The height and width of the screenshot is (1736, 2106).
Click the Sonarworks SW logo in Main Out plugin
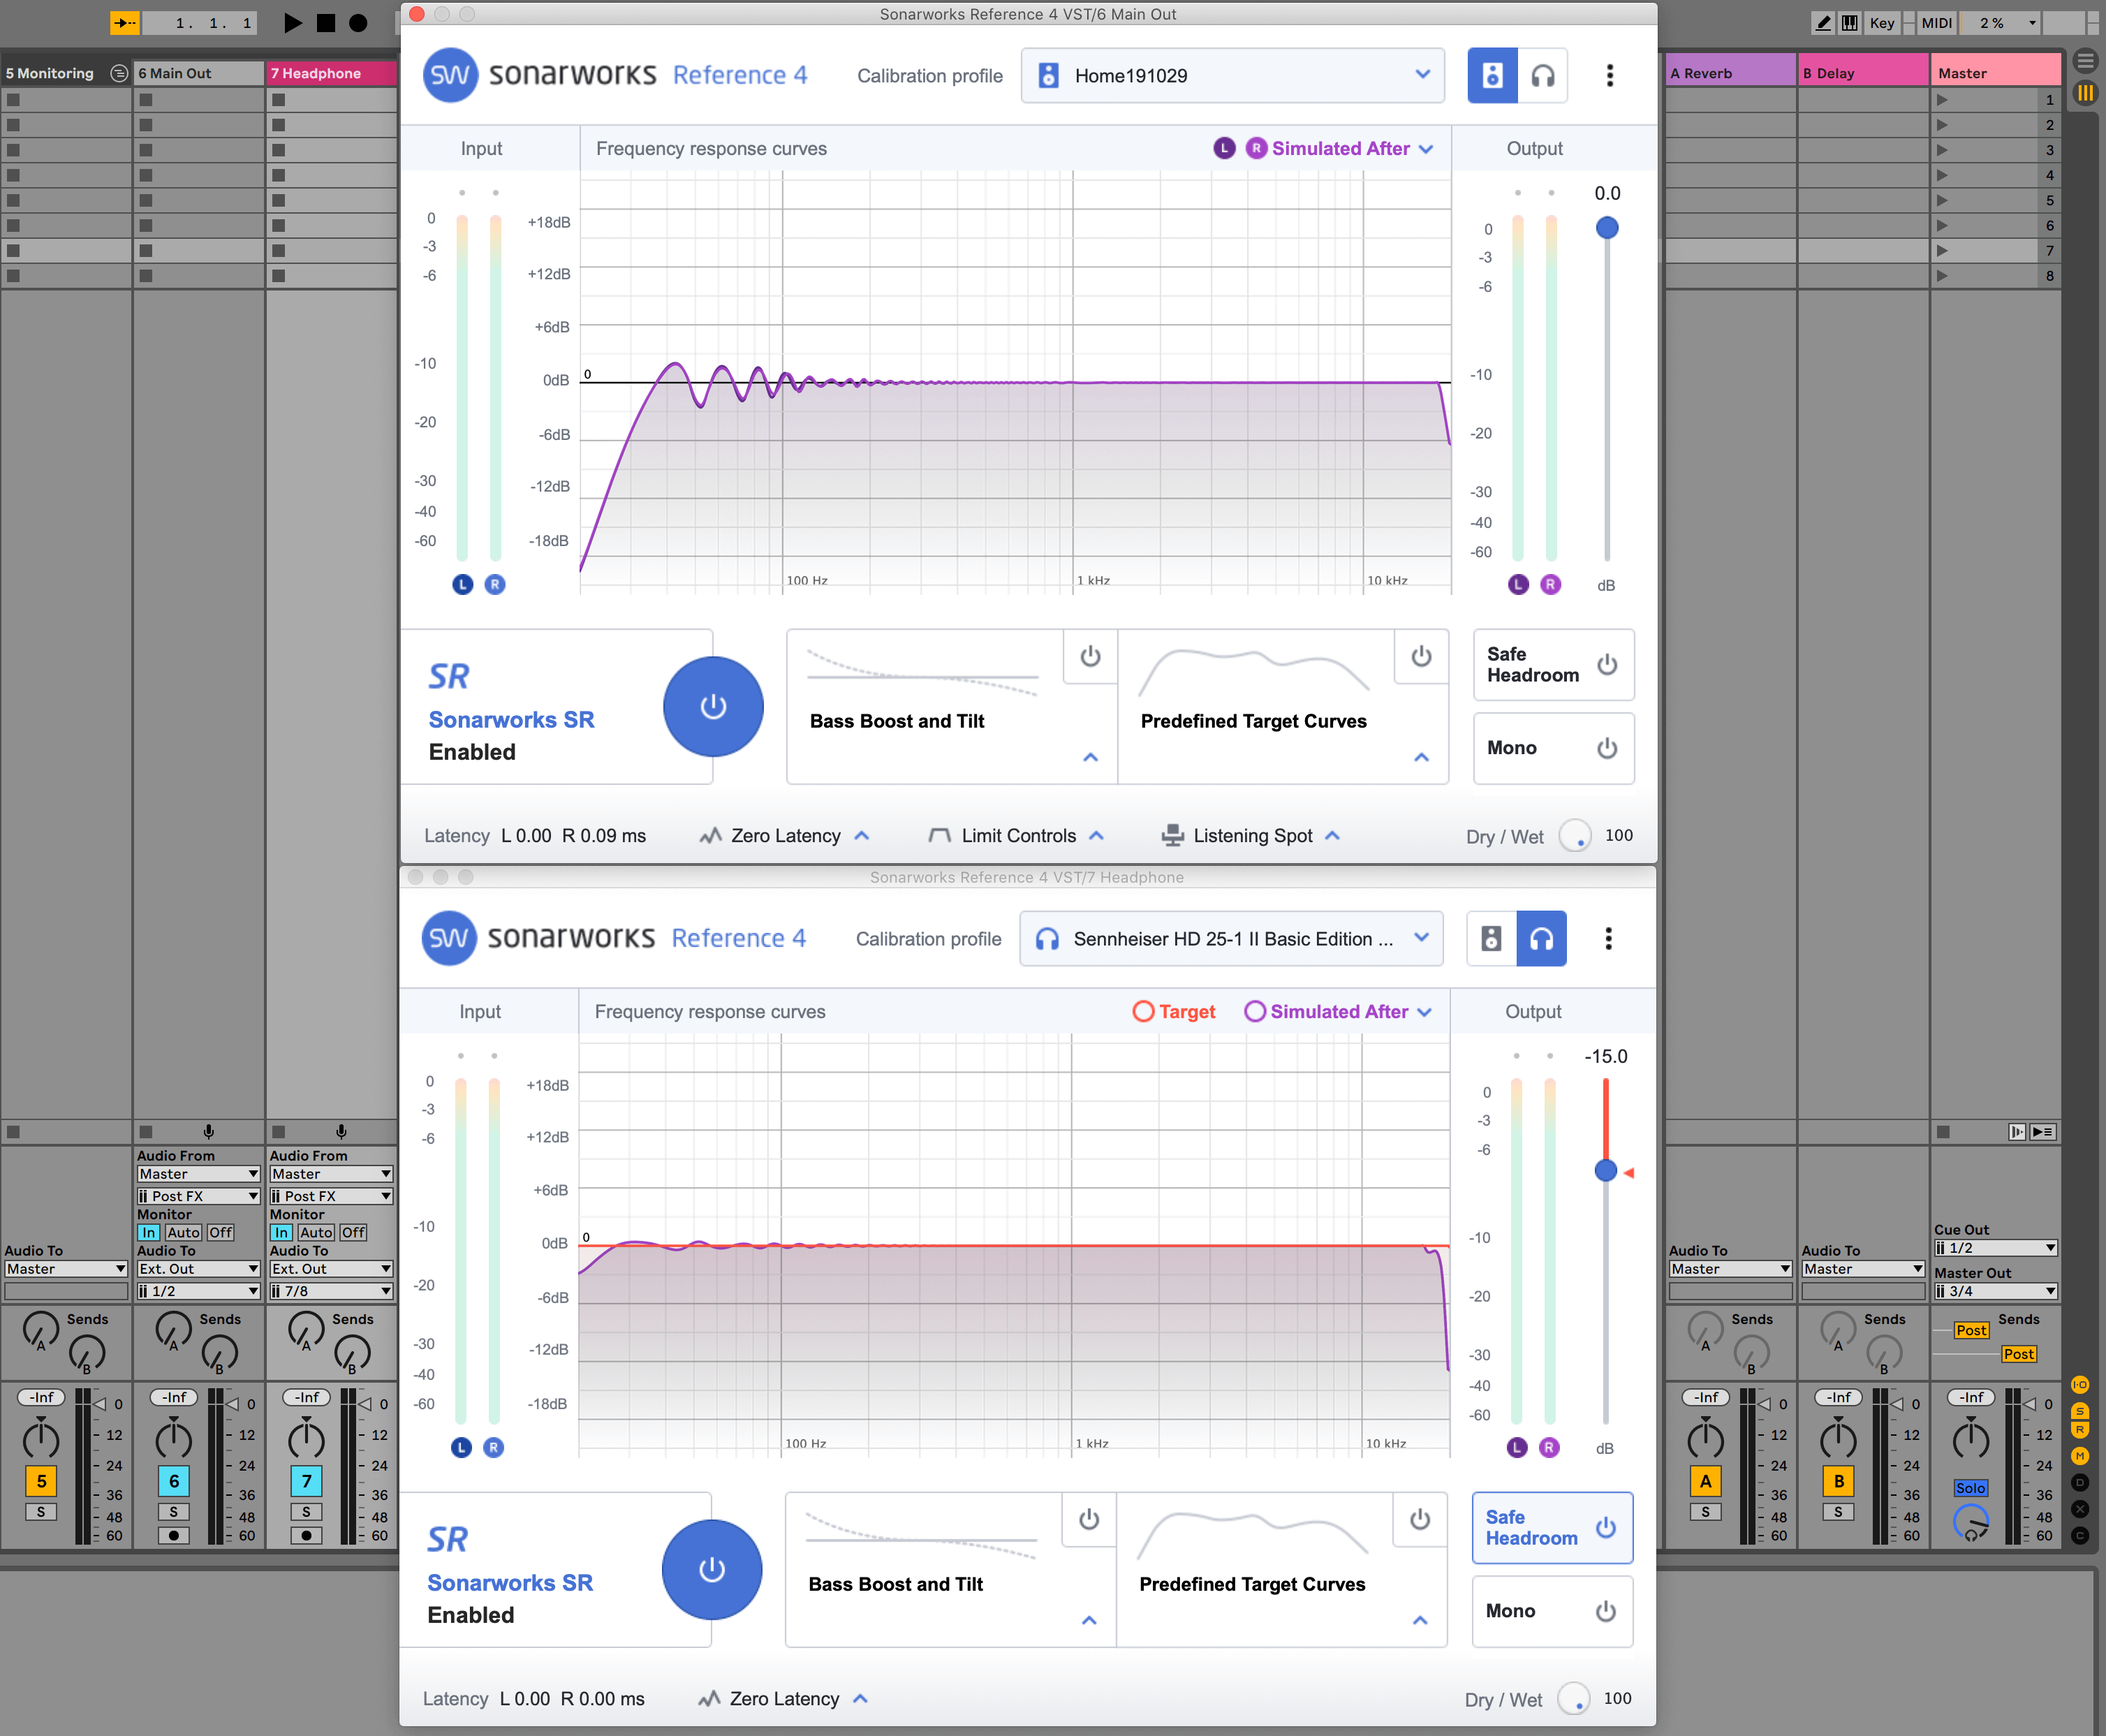click(x=451, y=74)
